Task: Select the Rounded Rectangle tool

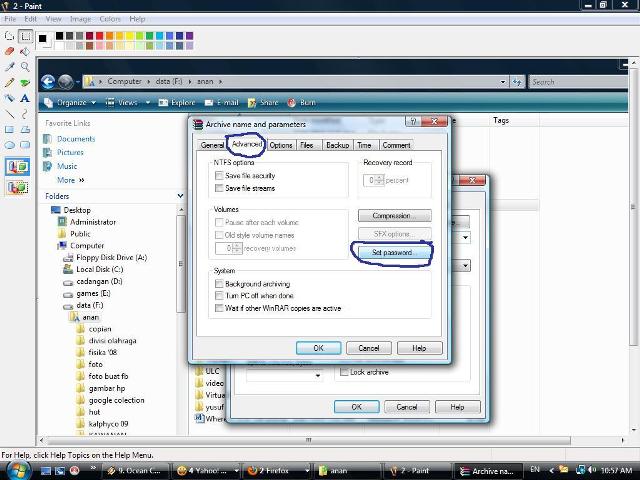Action: [25, 145]
